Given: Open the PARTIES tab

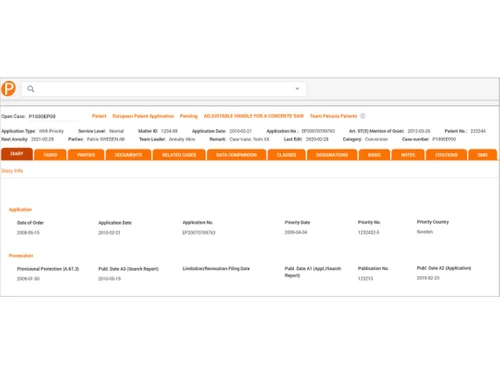Looking at the screenshot, I should (86, 155).
